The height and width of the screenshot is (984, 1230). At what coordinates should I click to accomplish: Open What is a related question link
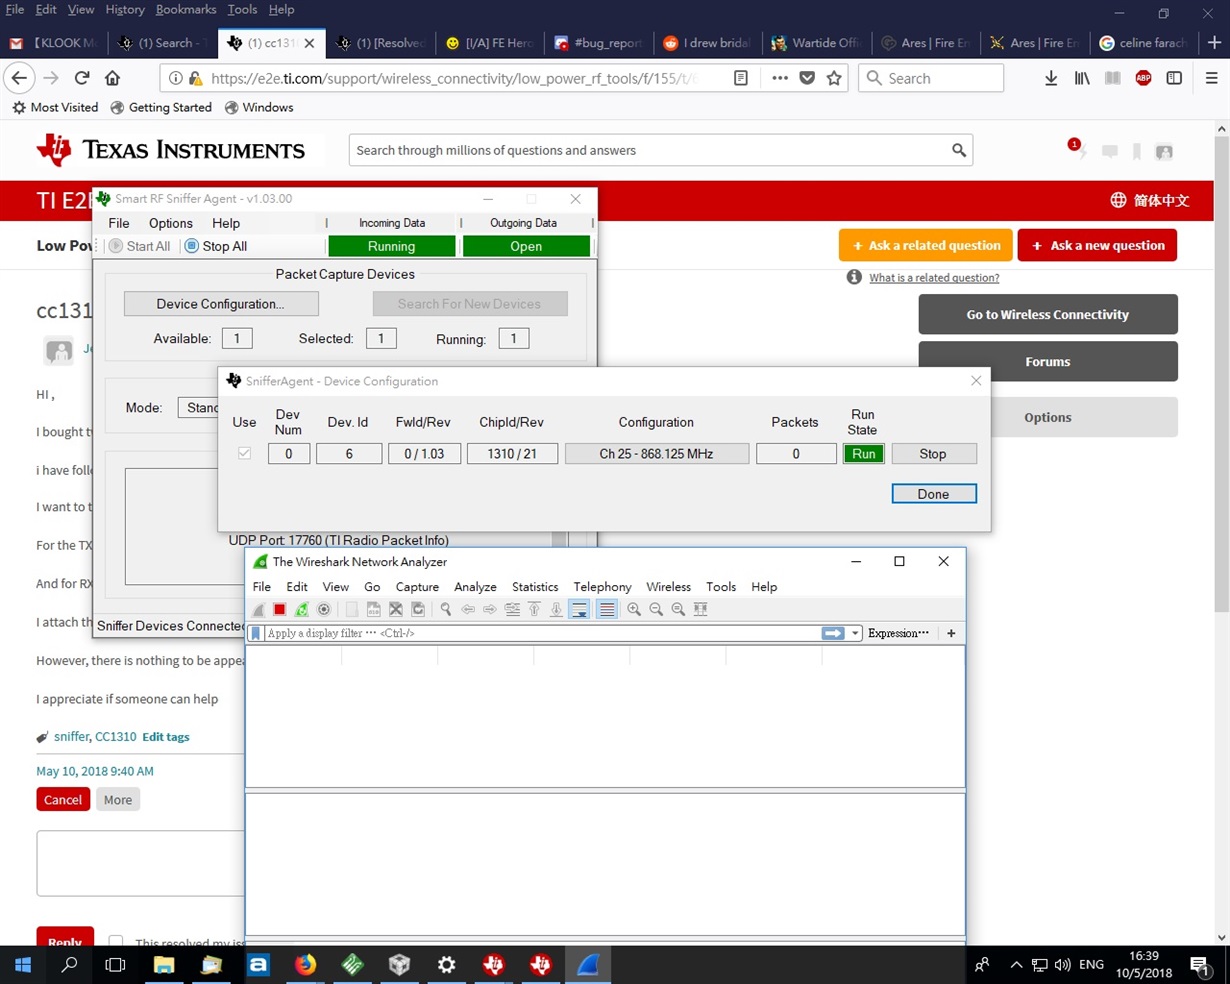click(934, 278)
